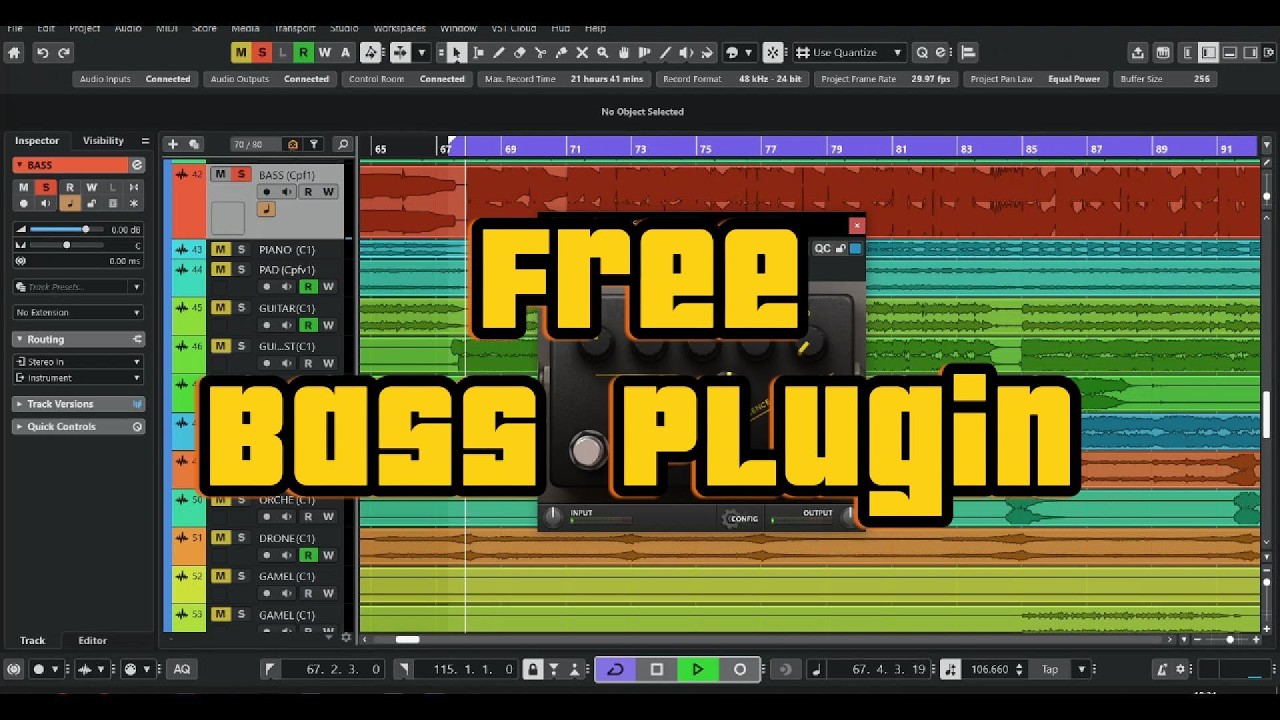Activate the metronome click in transport
1280x720 pixels.
point(1162,670)
